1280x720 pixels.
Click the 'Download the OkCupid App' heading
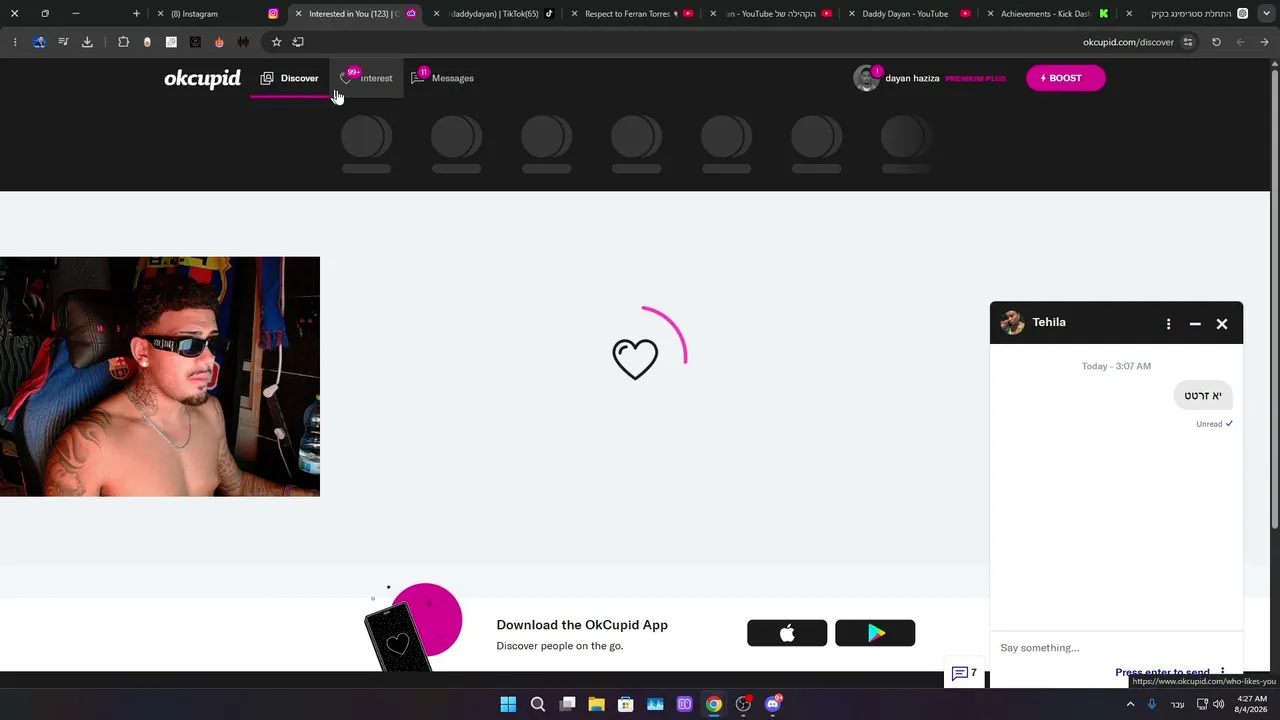pos(582,625)
